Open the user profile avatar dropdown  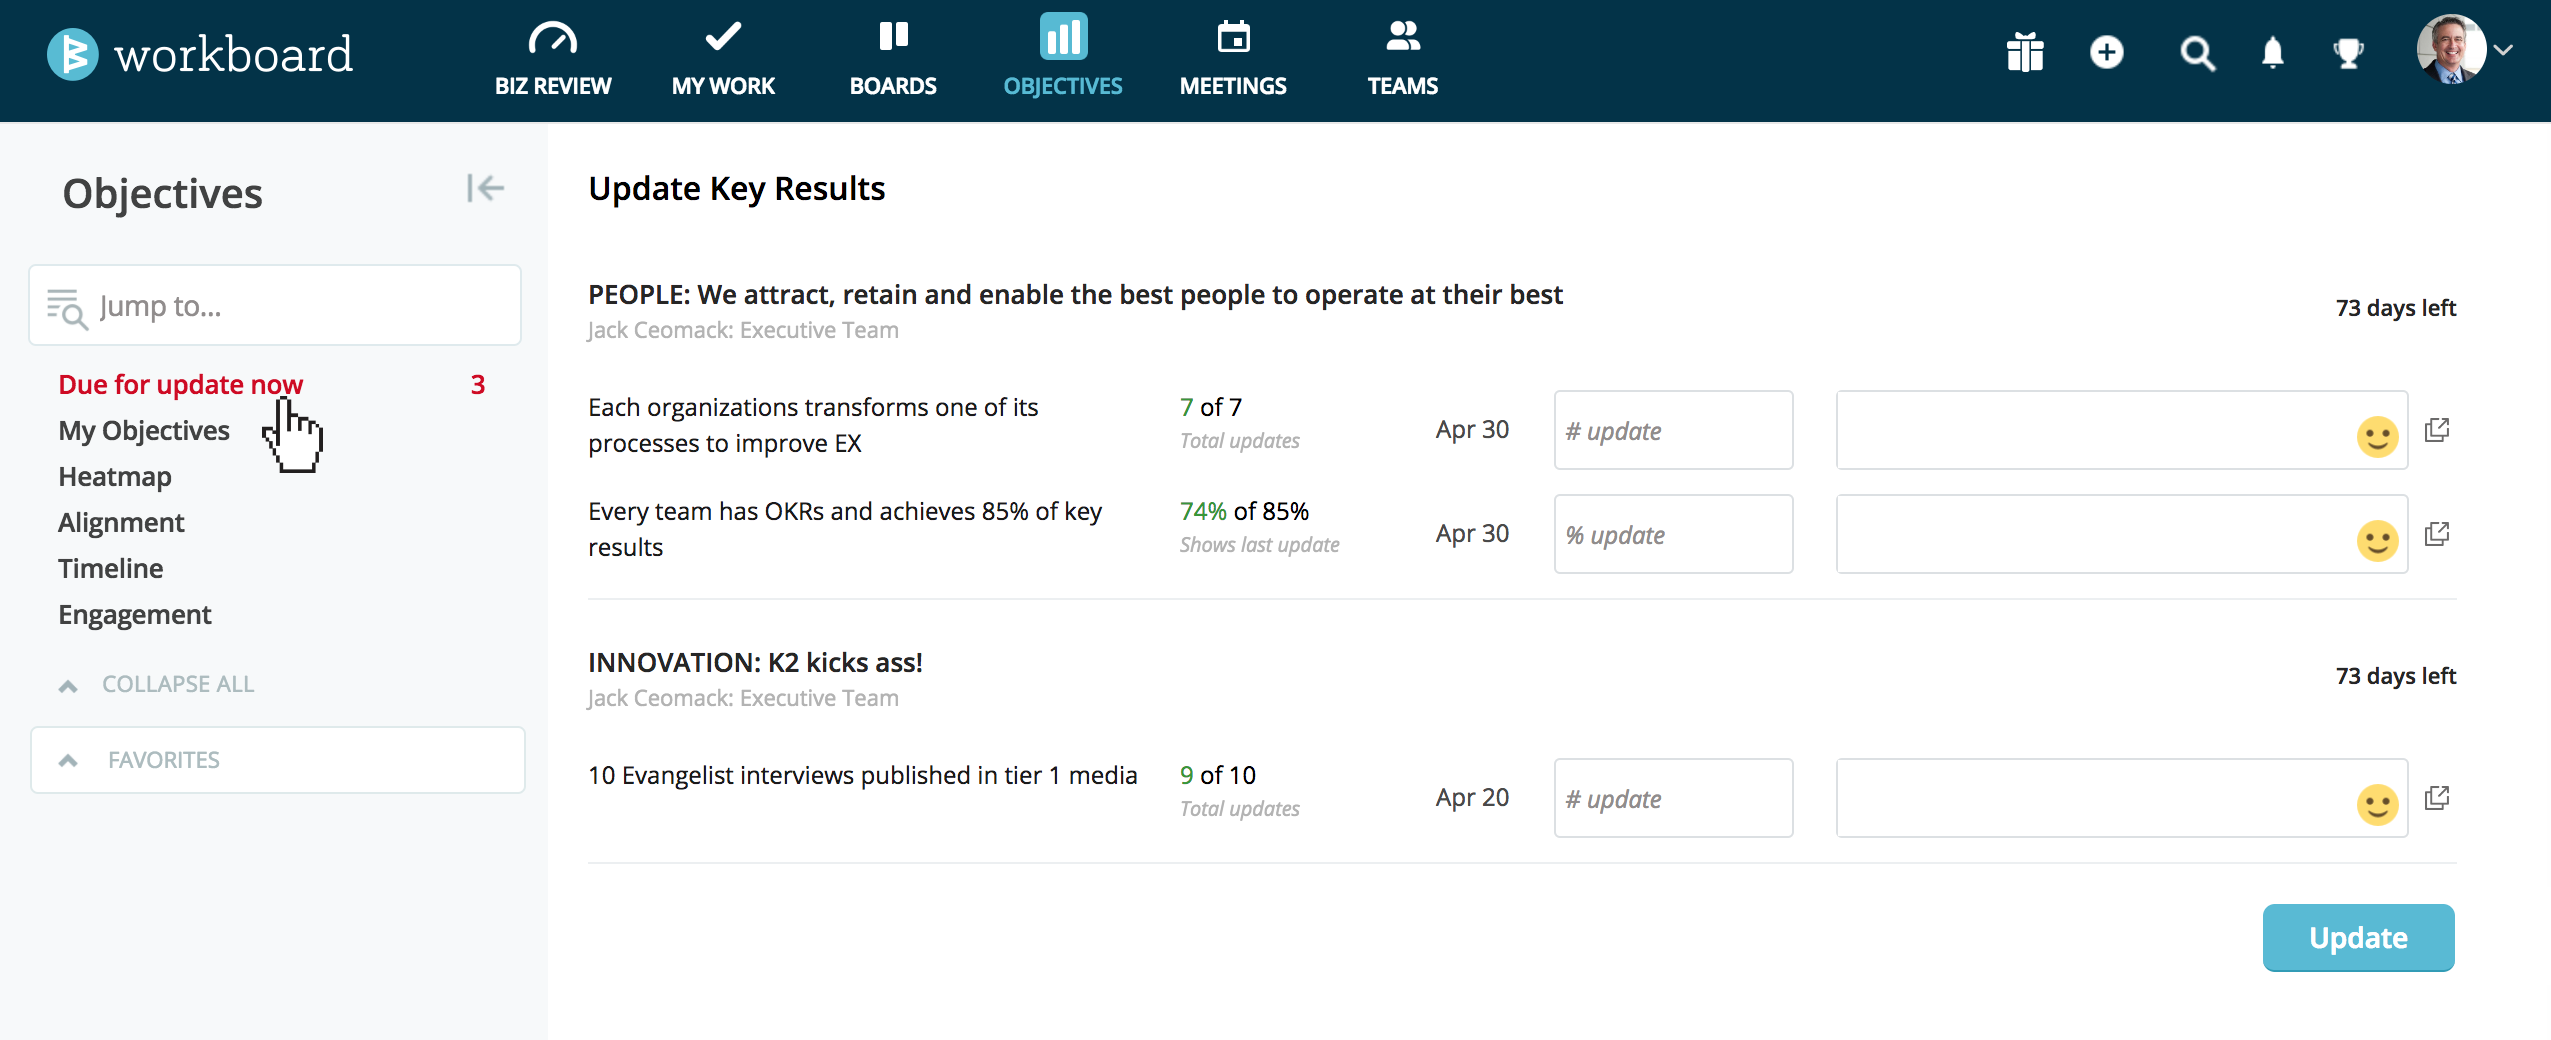pos(2462,50)
